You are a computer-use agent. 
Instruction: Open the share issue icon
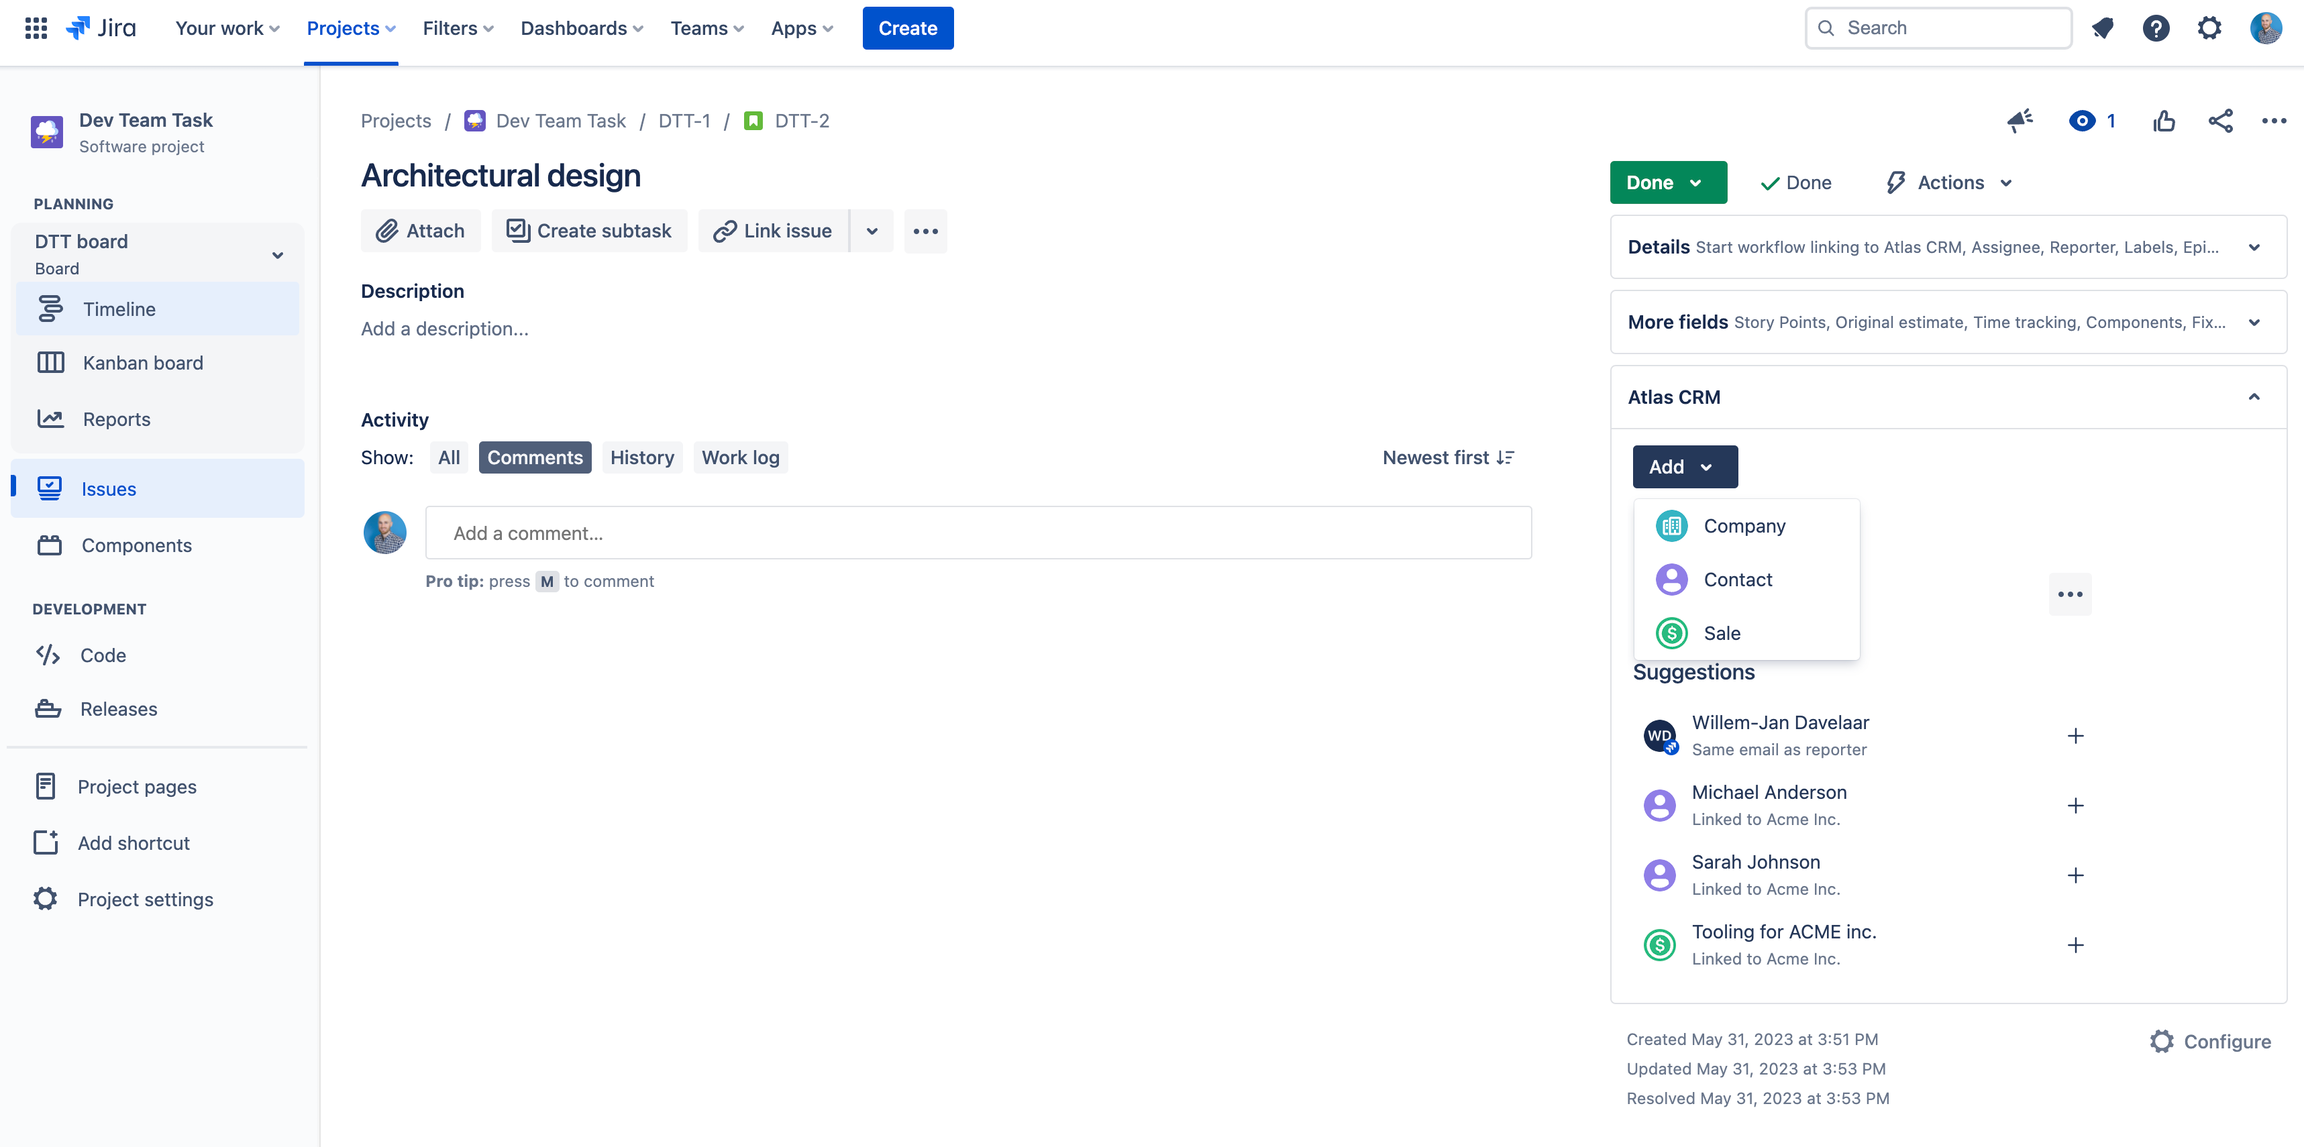(2220, 121)
